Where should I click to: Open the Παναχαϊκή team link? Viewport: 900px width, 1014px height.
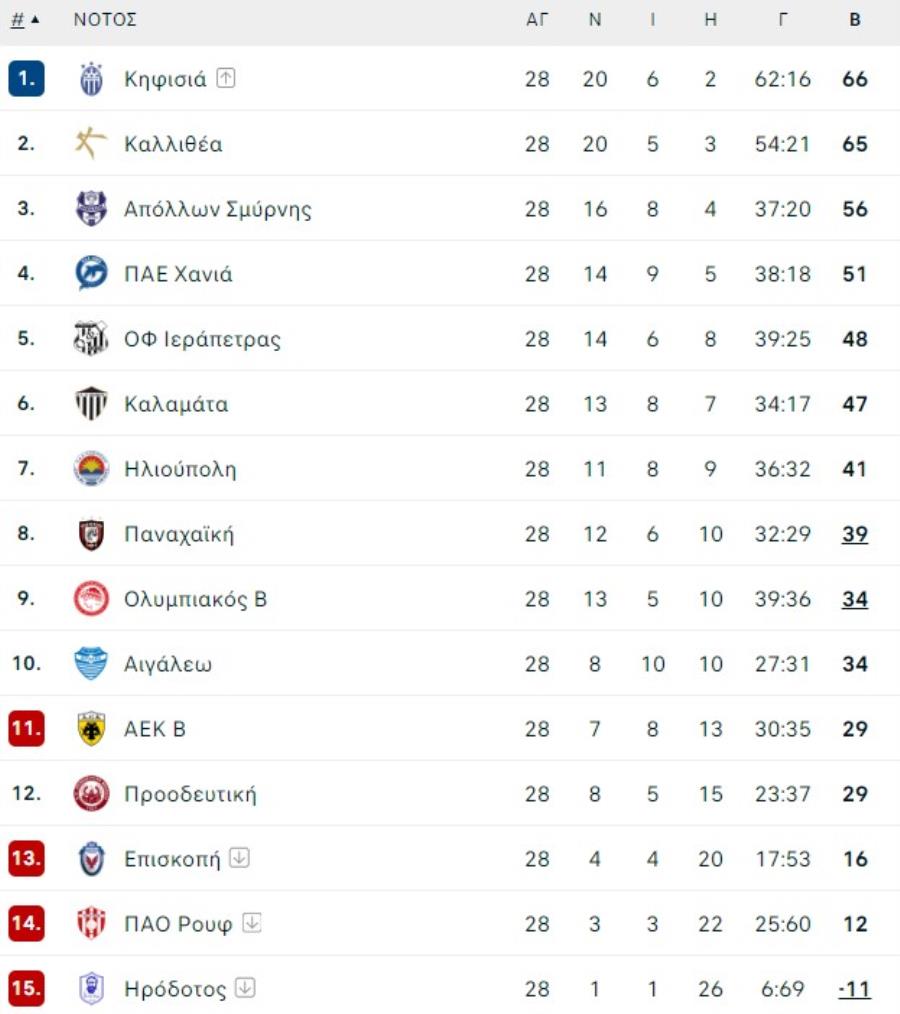[x=179, y=534]
